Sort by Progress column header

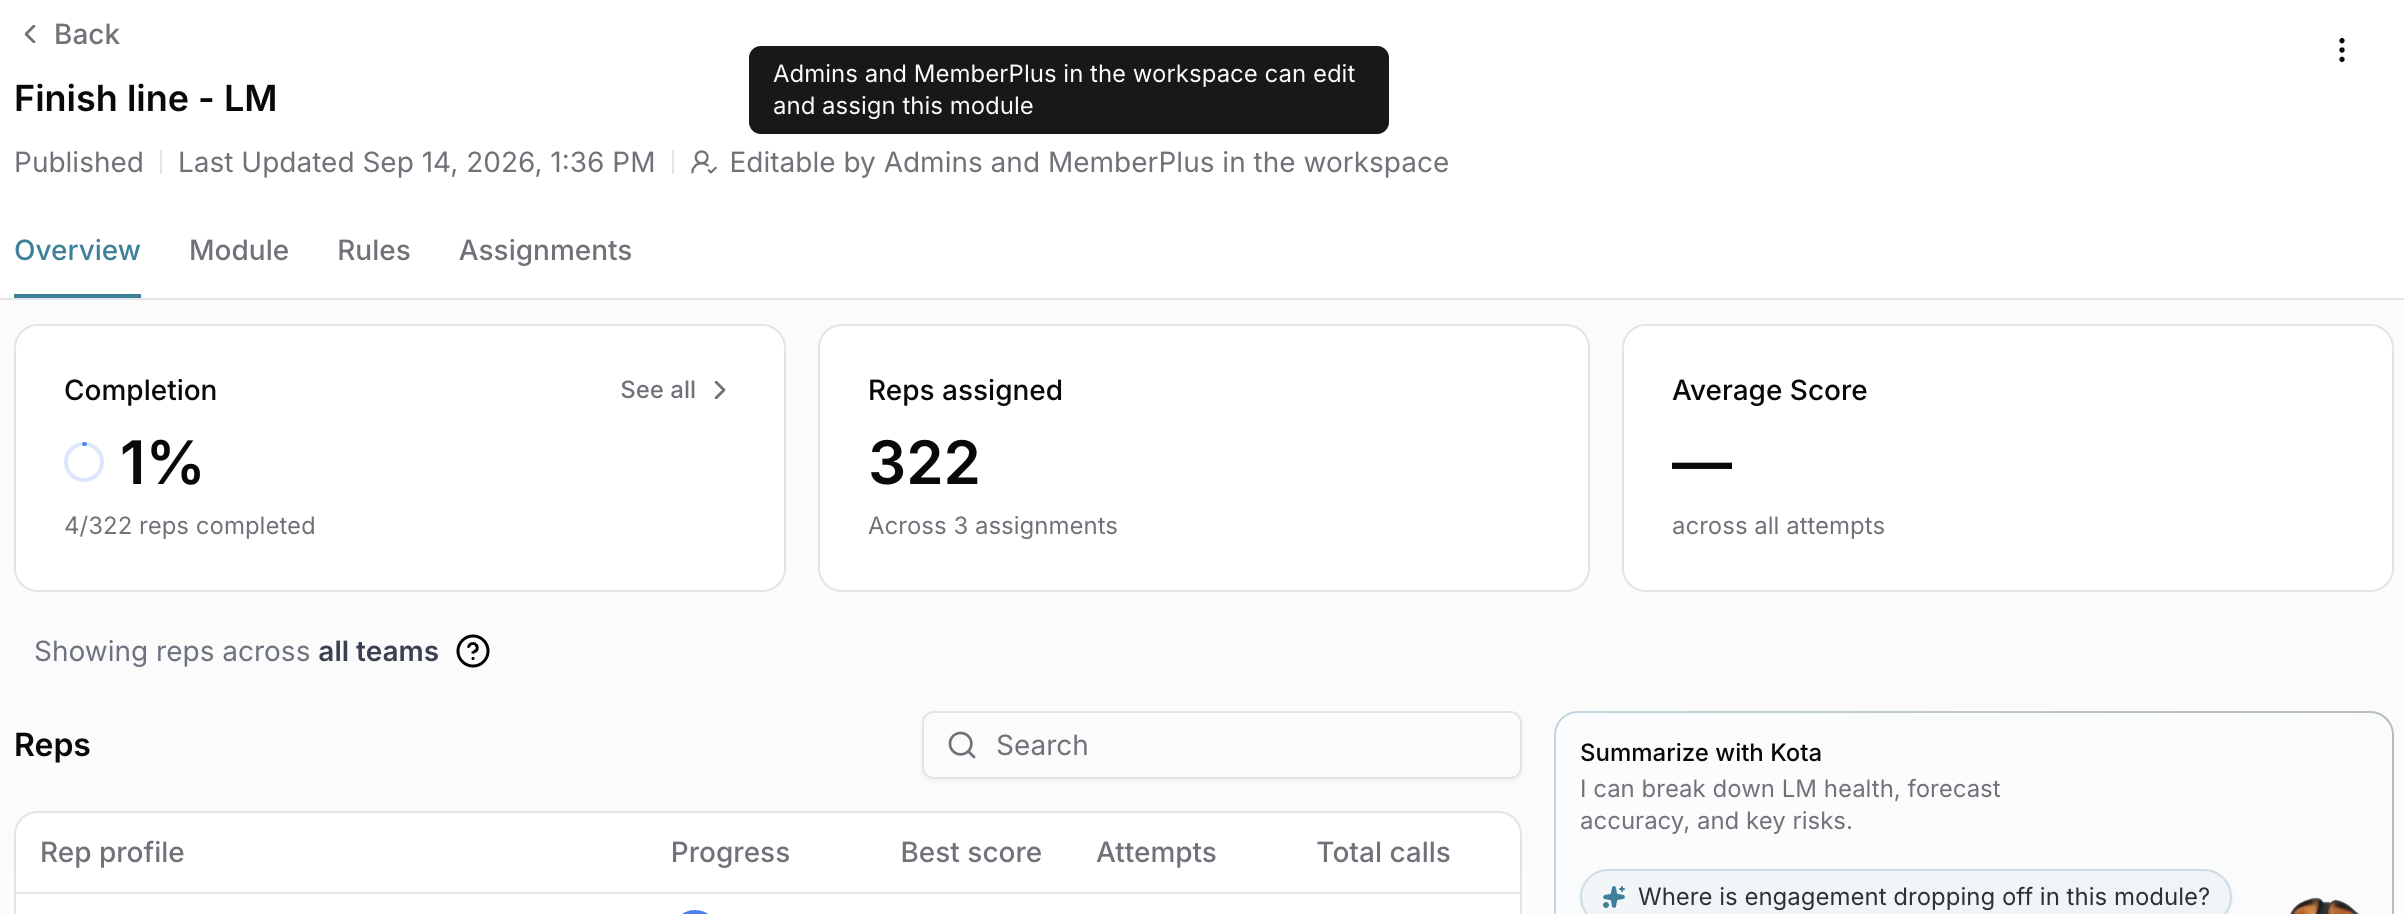(x=730, y=852)
